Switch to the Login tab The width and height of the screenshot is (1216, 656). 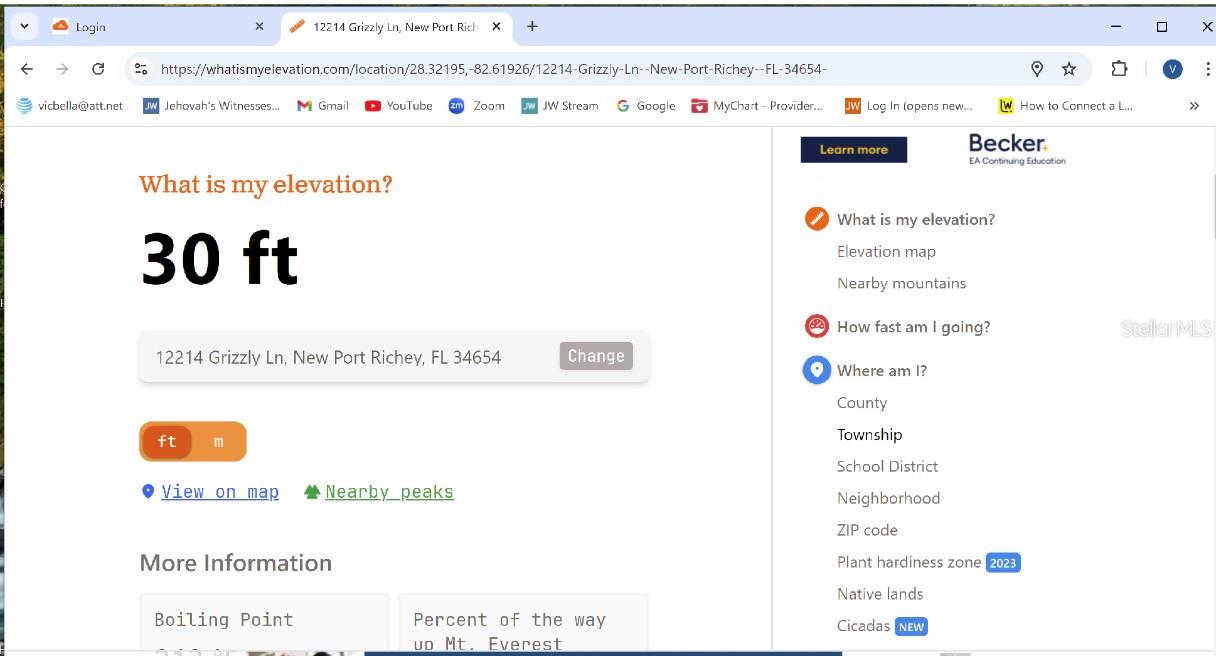(x=150, y=27)
